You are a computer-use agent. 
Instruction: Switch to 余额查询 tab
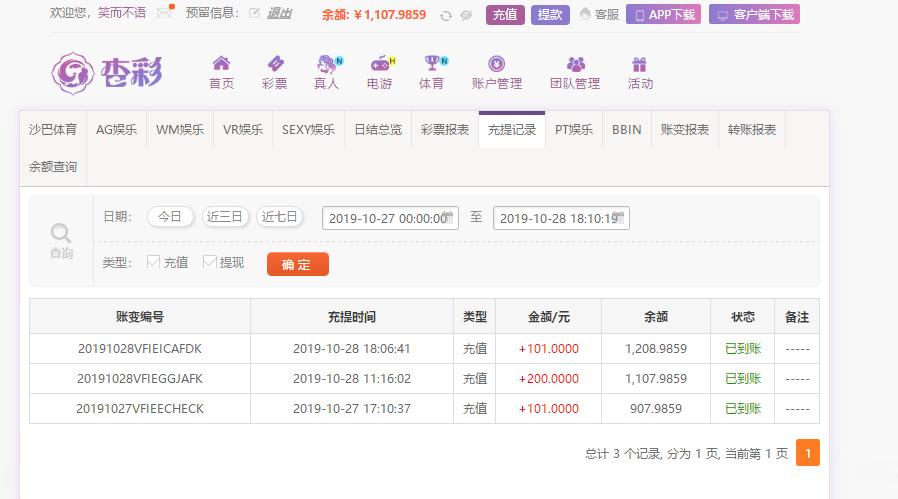pyautogui.click(x=53, y=167)
